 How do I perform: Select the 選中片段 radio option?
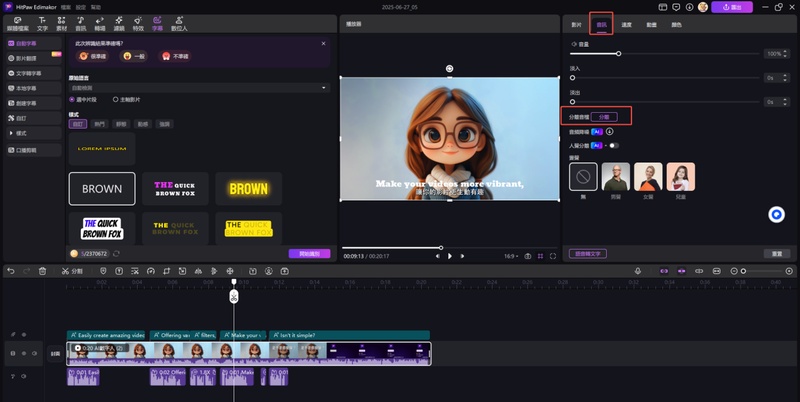point(72,100)
